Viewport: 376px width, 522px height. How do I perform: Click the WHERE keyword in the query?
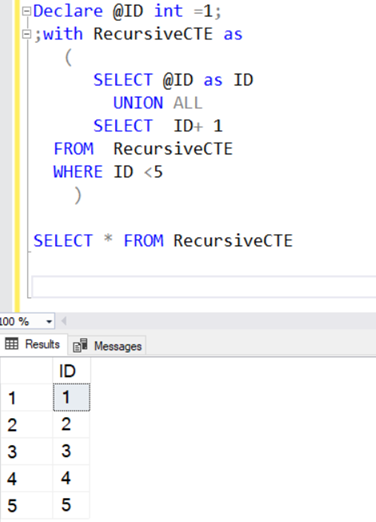click(x=78, y=172)
